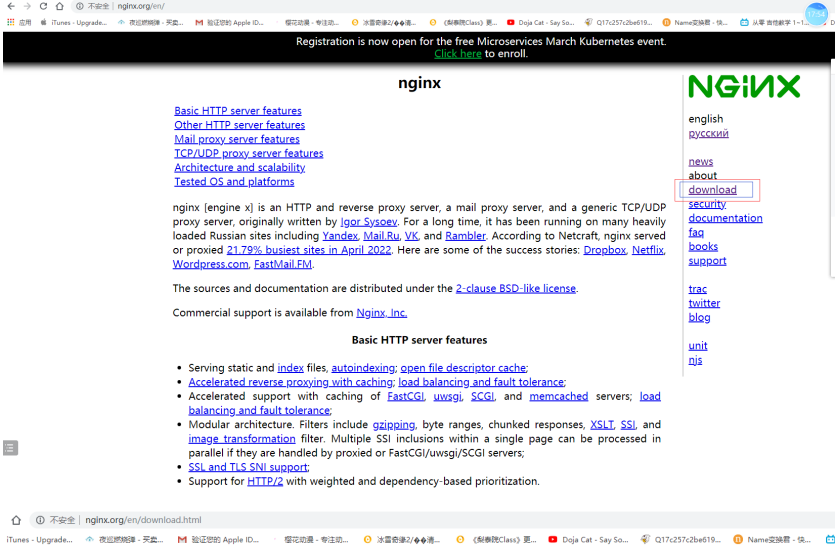838x548 pixels.
Task: Follow the open file descriptor cache link
Action: click(x=463, y=368)
